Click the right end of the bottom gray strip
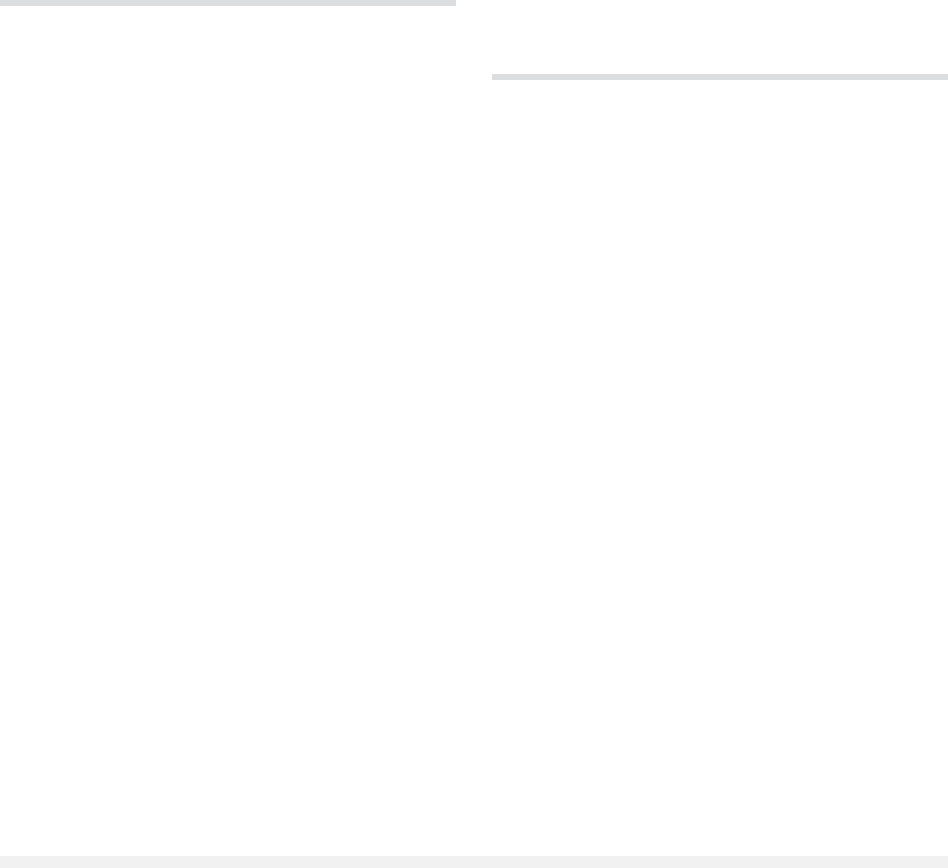 [x=942, y=862]
